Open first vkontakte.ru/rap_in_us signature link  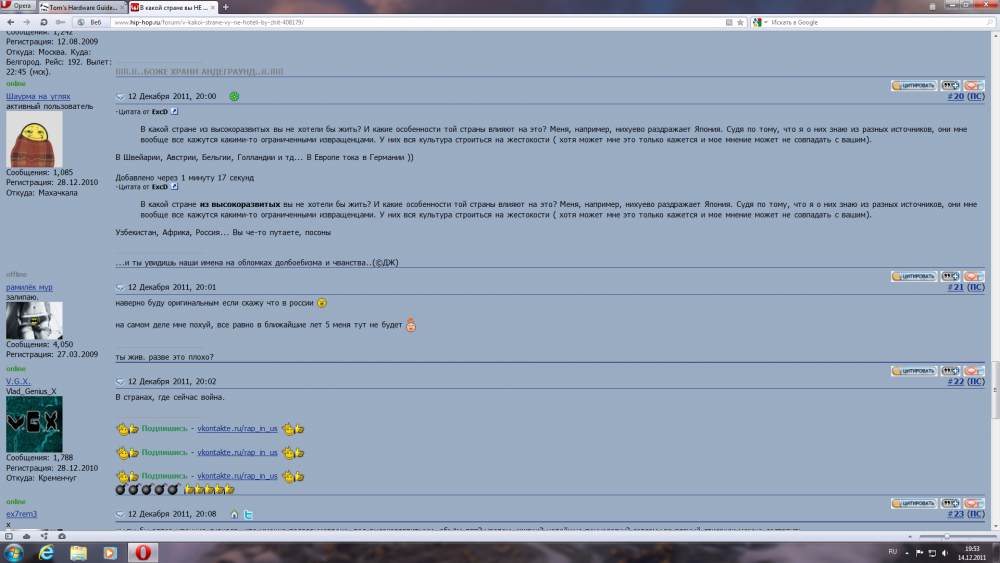pyautogui.click(x=237, y=428)
